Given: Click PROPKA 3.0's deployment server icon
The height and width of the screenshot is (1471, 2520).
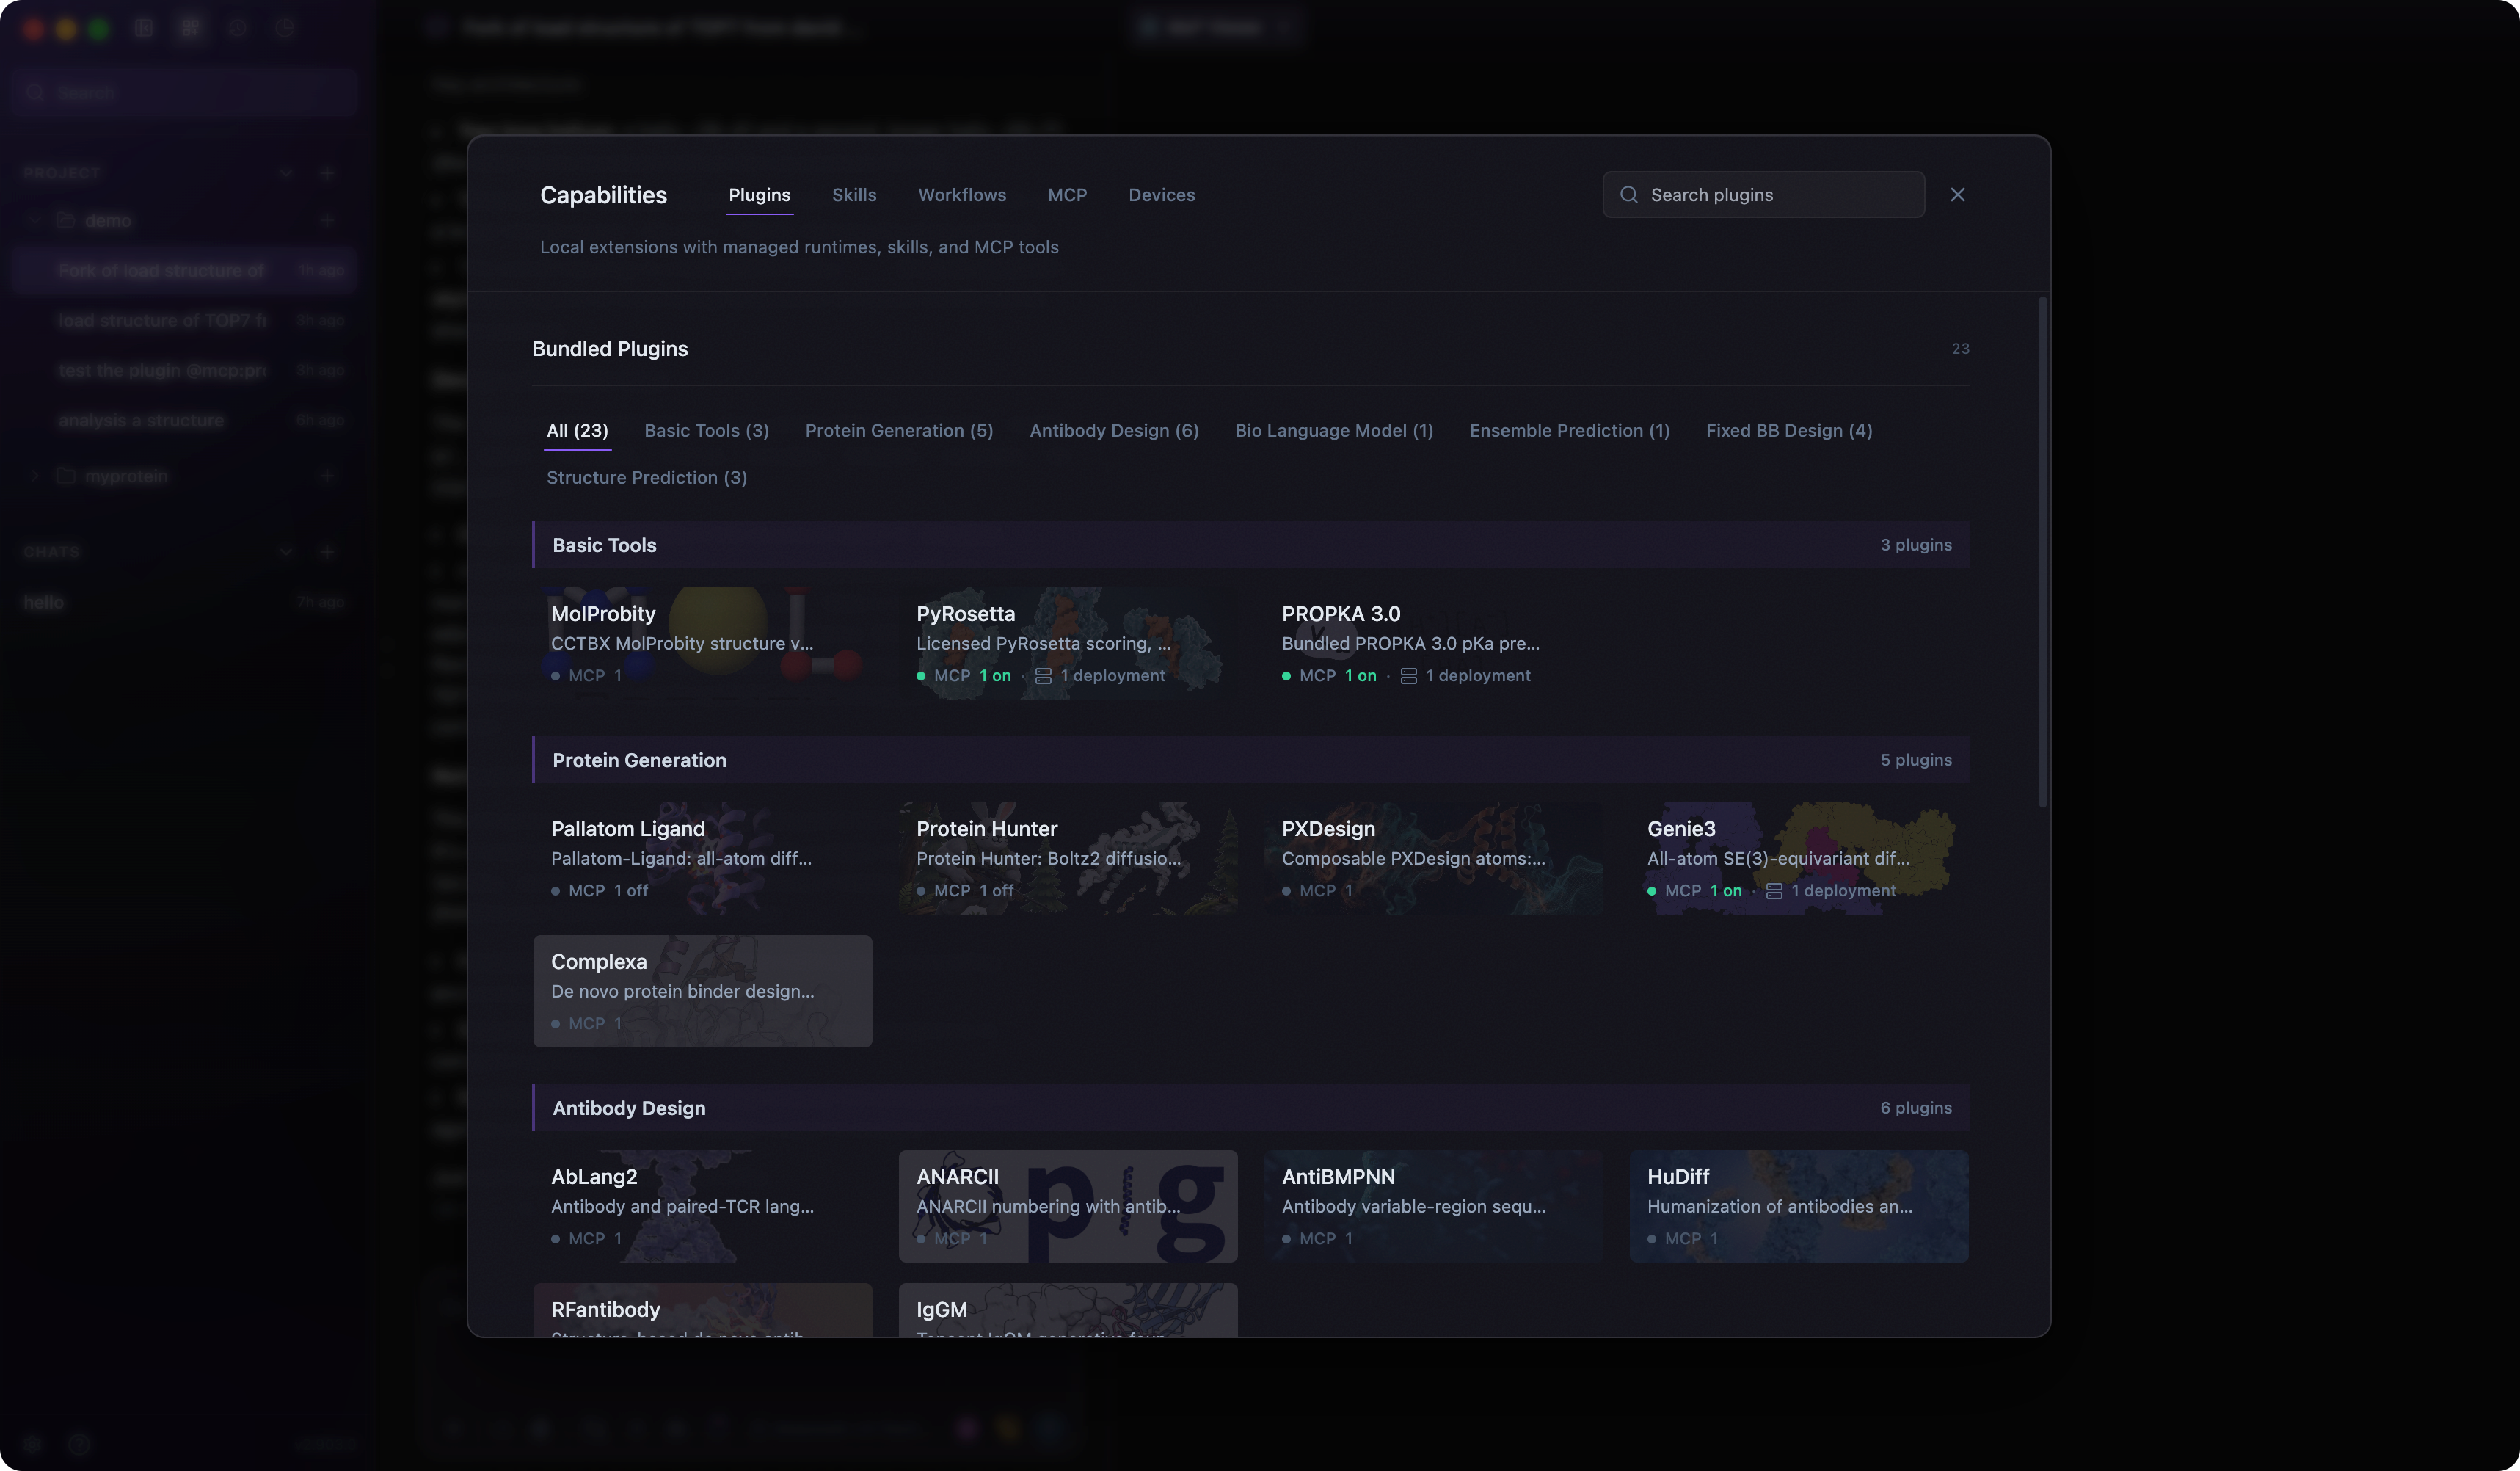Looking at the screenshot, I should [x=1408, y=676].
